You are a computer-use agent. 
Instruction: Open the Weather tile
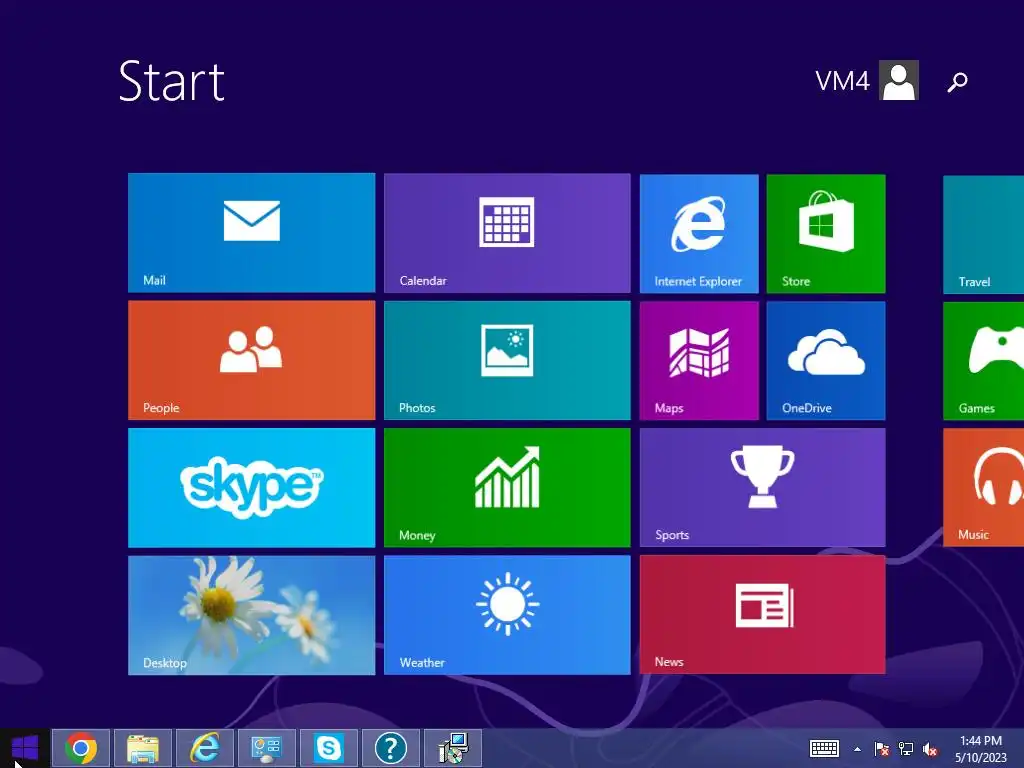(507, 615)
